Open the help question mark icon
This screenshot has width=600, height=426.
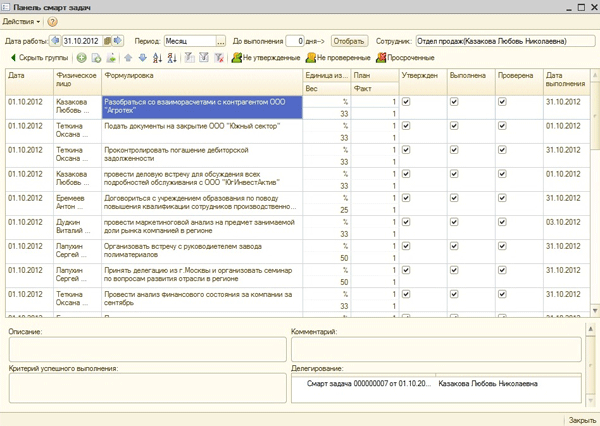52,22
